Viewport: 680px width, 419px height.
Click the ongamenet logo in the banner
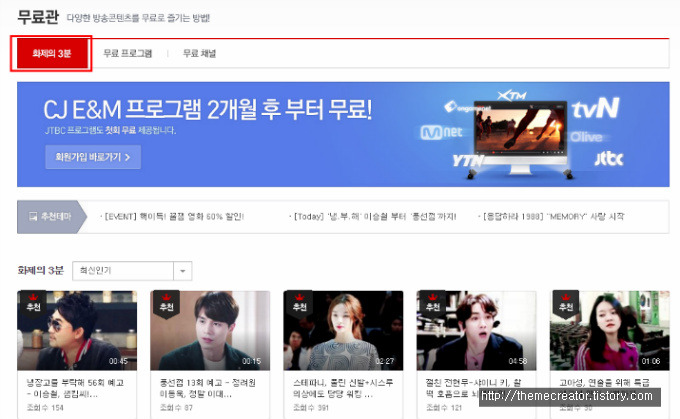(x=466, y=107)
